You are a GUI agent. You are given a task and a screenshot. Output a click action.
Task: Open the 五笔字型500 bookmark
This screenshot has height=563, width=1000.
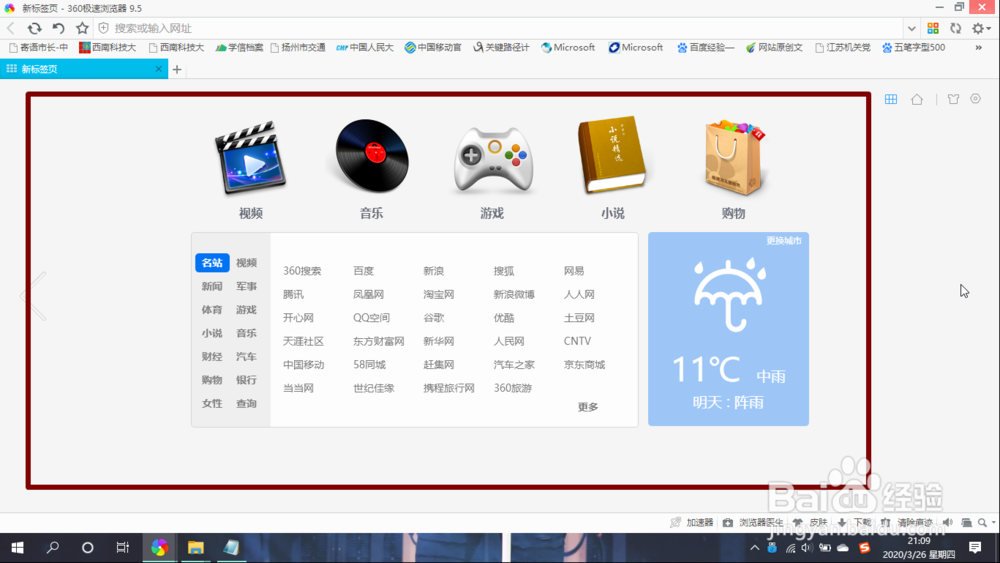[x=913, y=47]
